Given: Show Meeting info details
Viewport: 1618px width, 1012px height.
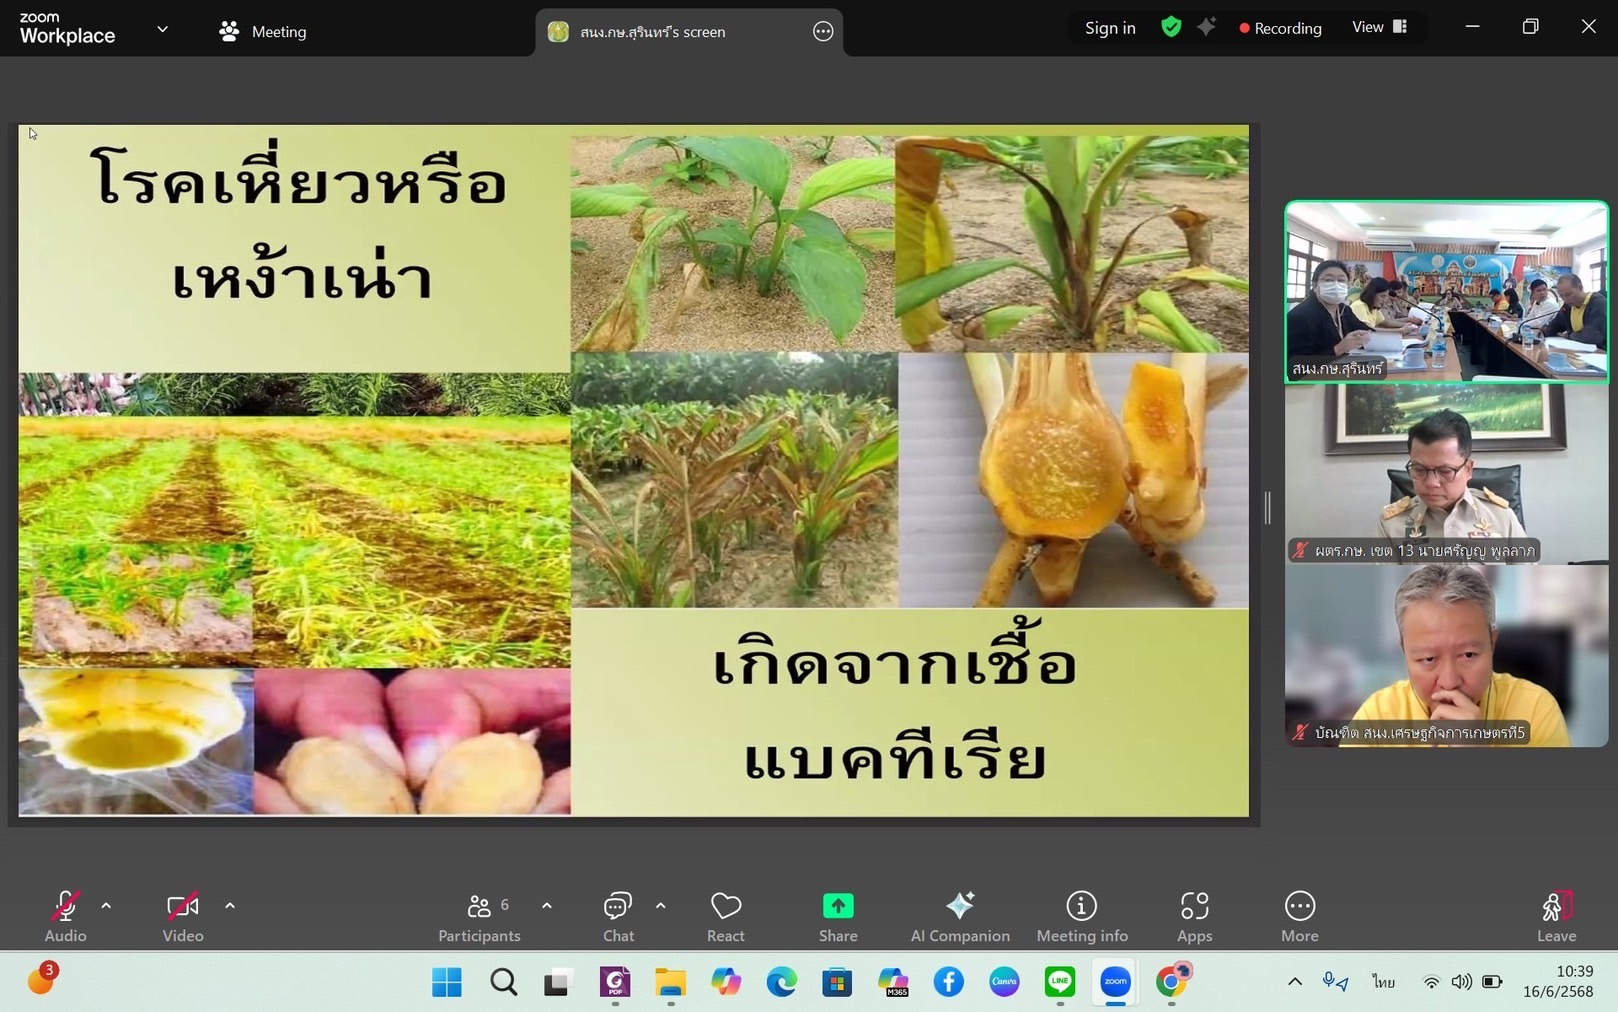Looking at the screenshot, I should (1081, 916).
